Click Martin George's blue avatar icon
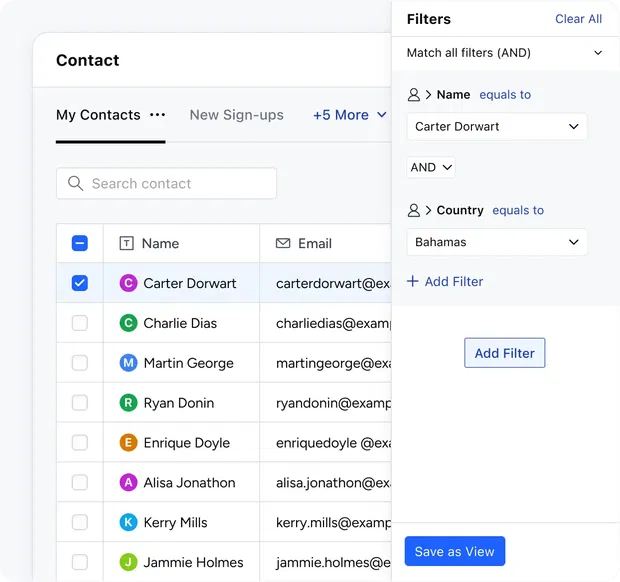 (129, 363)
